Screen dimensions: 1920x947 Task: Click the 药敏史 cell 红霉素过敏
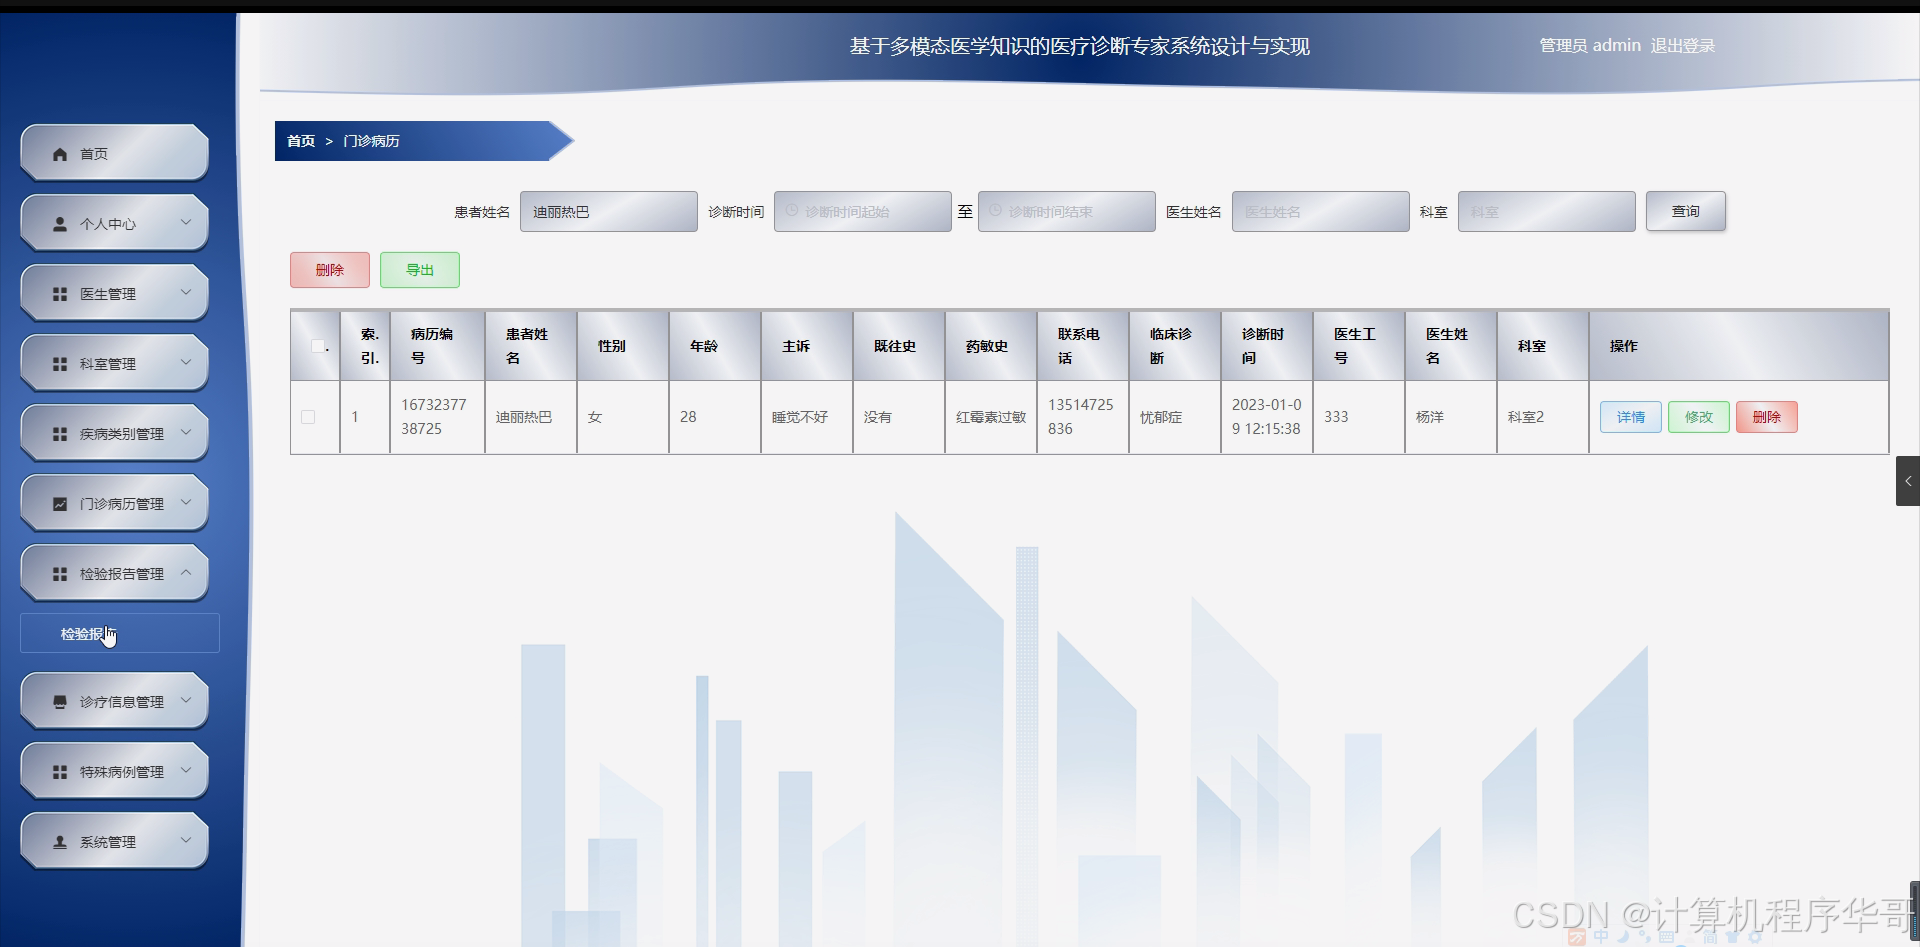(991, 417)
